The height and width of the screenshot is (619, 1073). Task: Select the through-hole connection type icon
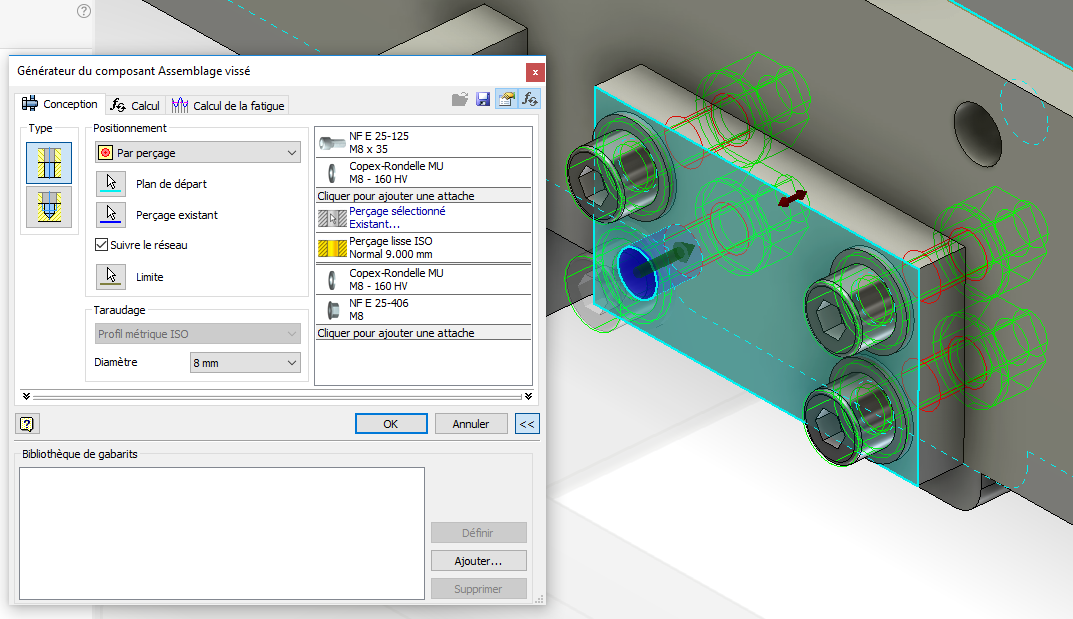coord(47,162)
